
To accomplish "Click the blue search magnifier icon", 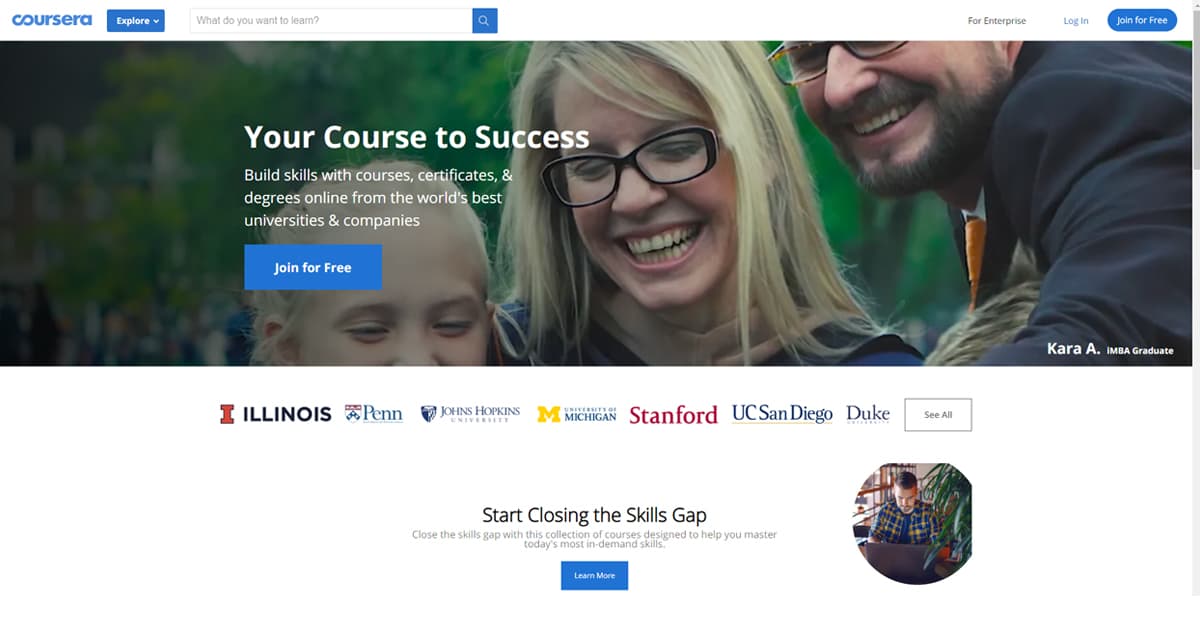I will pyautogui.click(x=484, y=20).
